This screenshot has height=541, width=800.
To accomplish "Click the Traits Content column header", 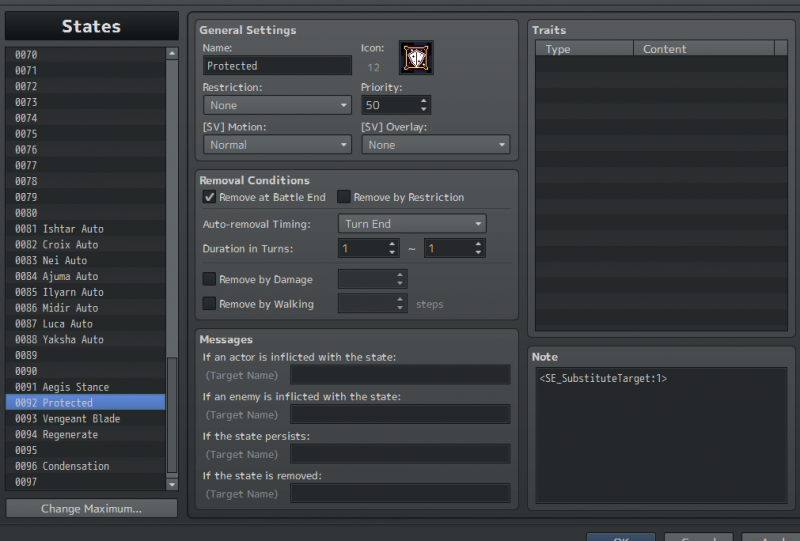I will coord(704,49).
